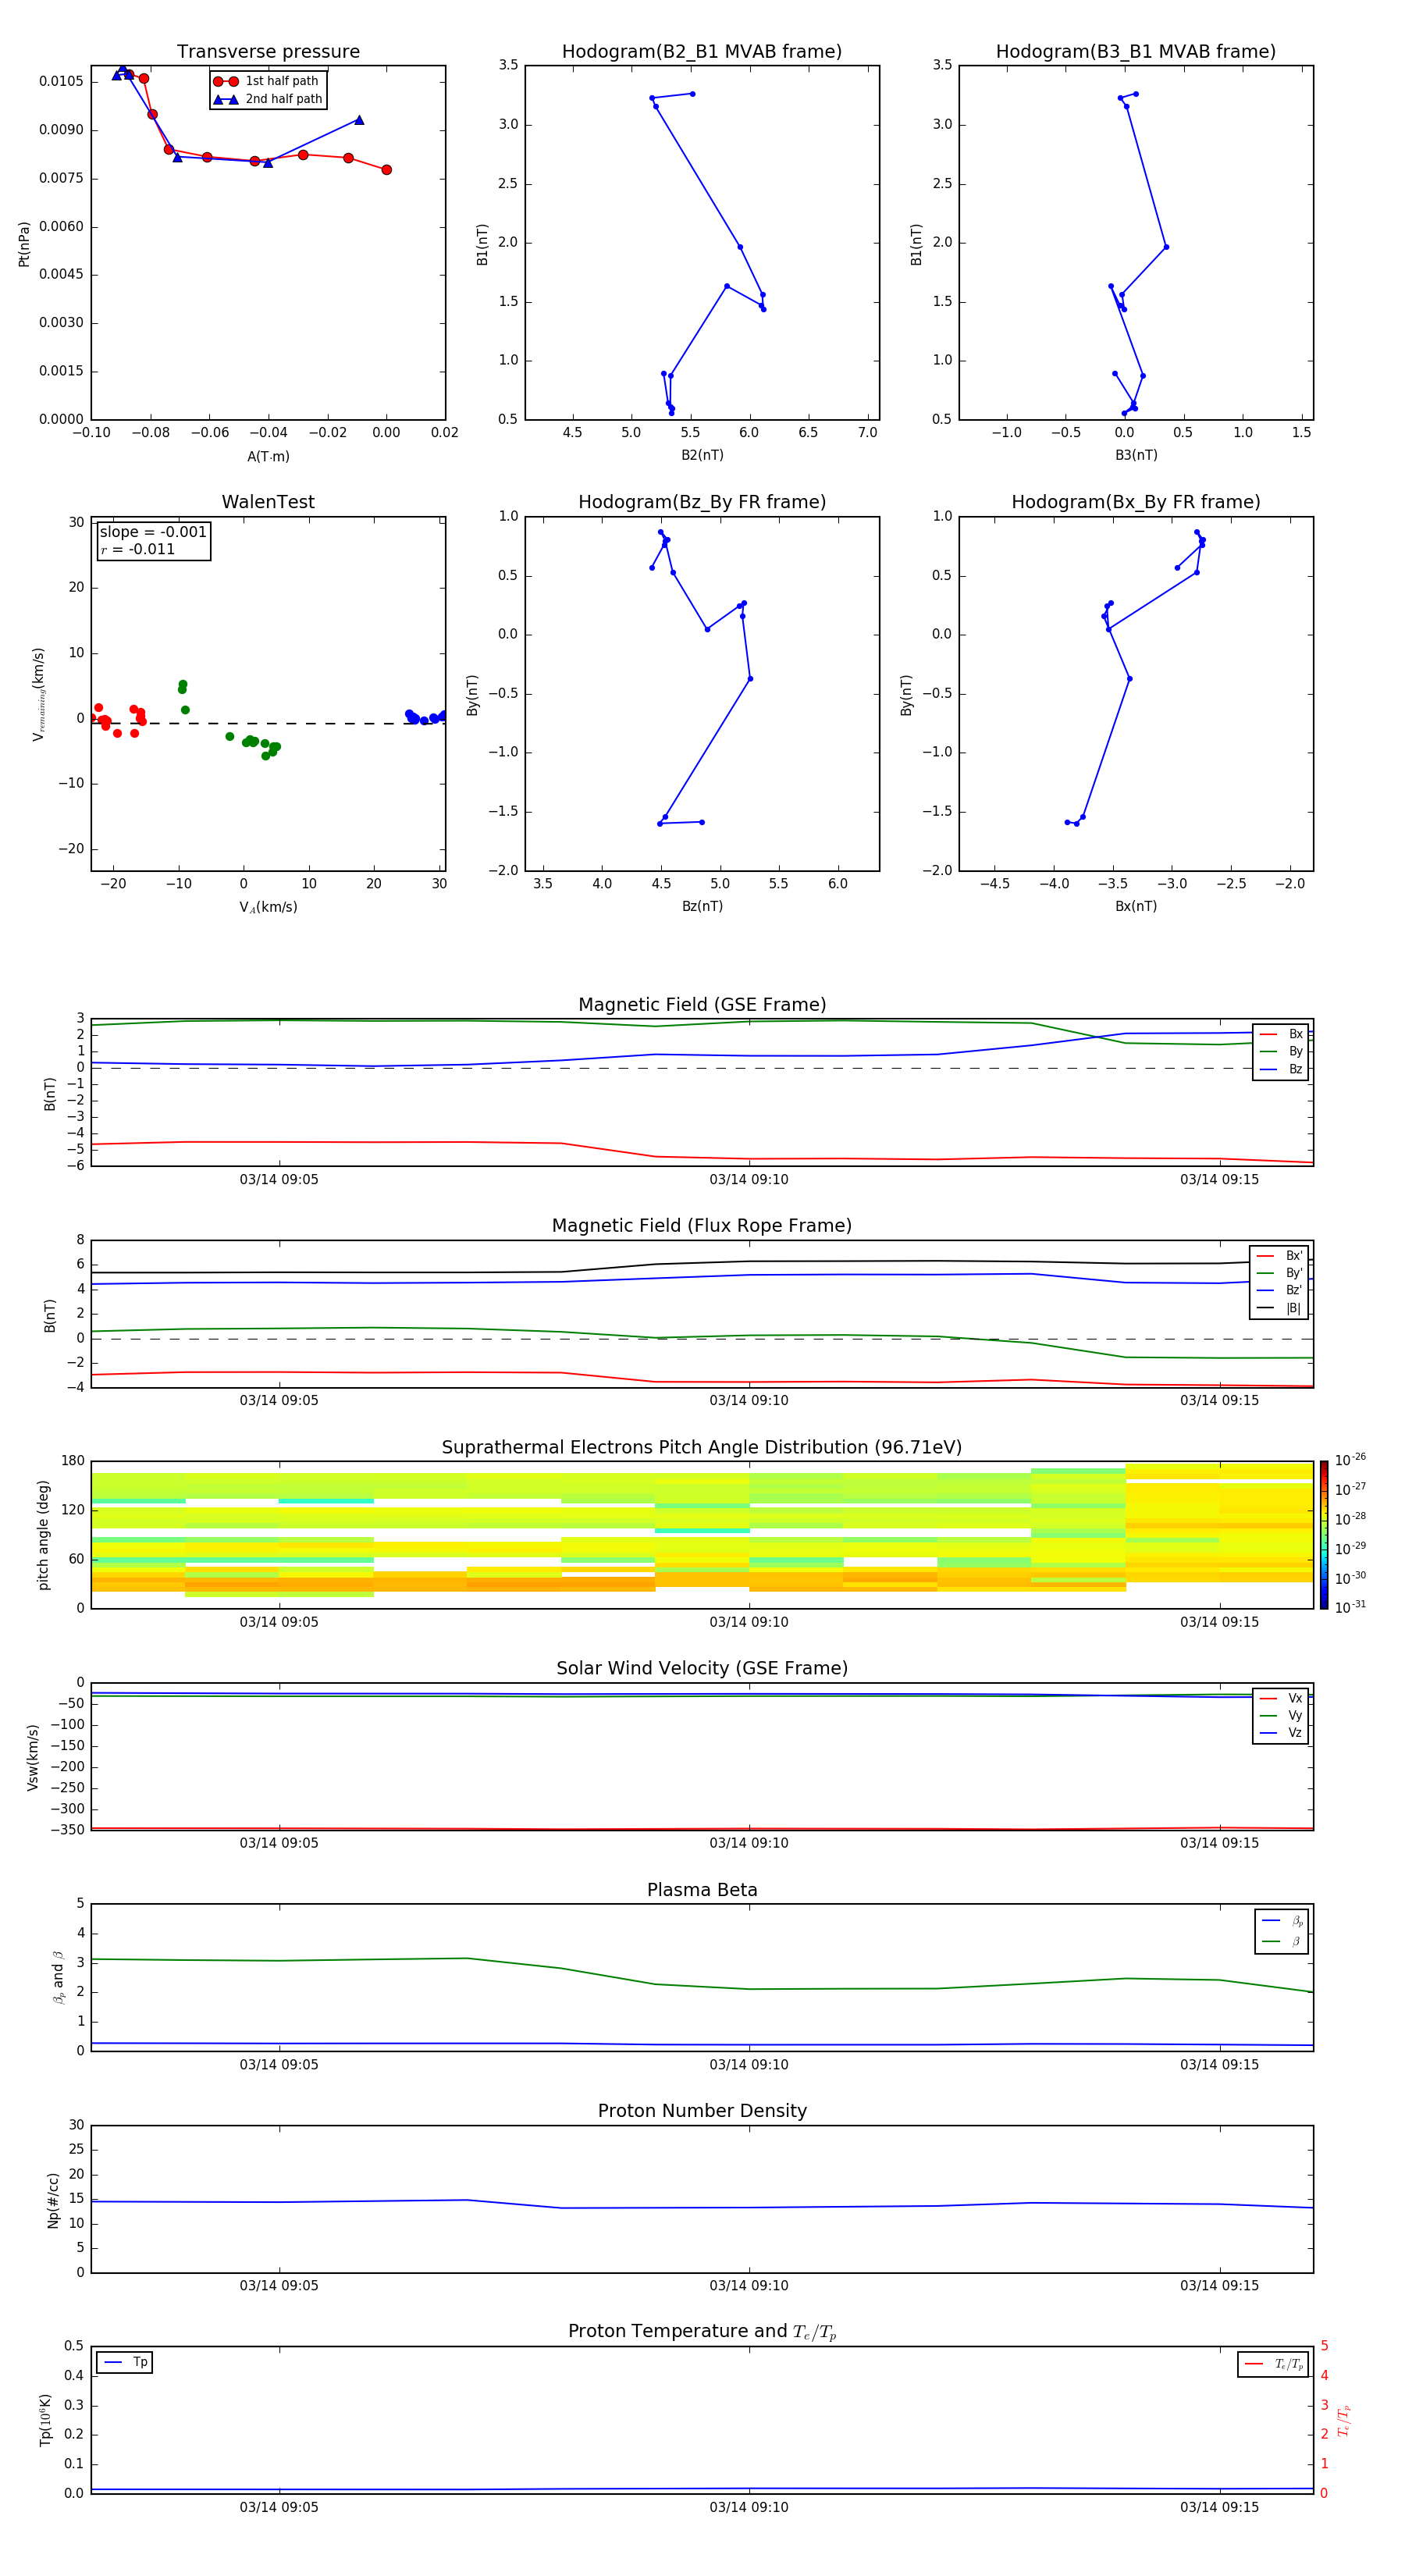Click the 'Proton Number Density' title
Viewport: 1405px width, 2576px height.
(702, 2111)
